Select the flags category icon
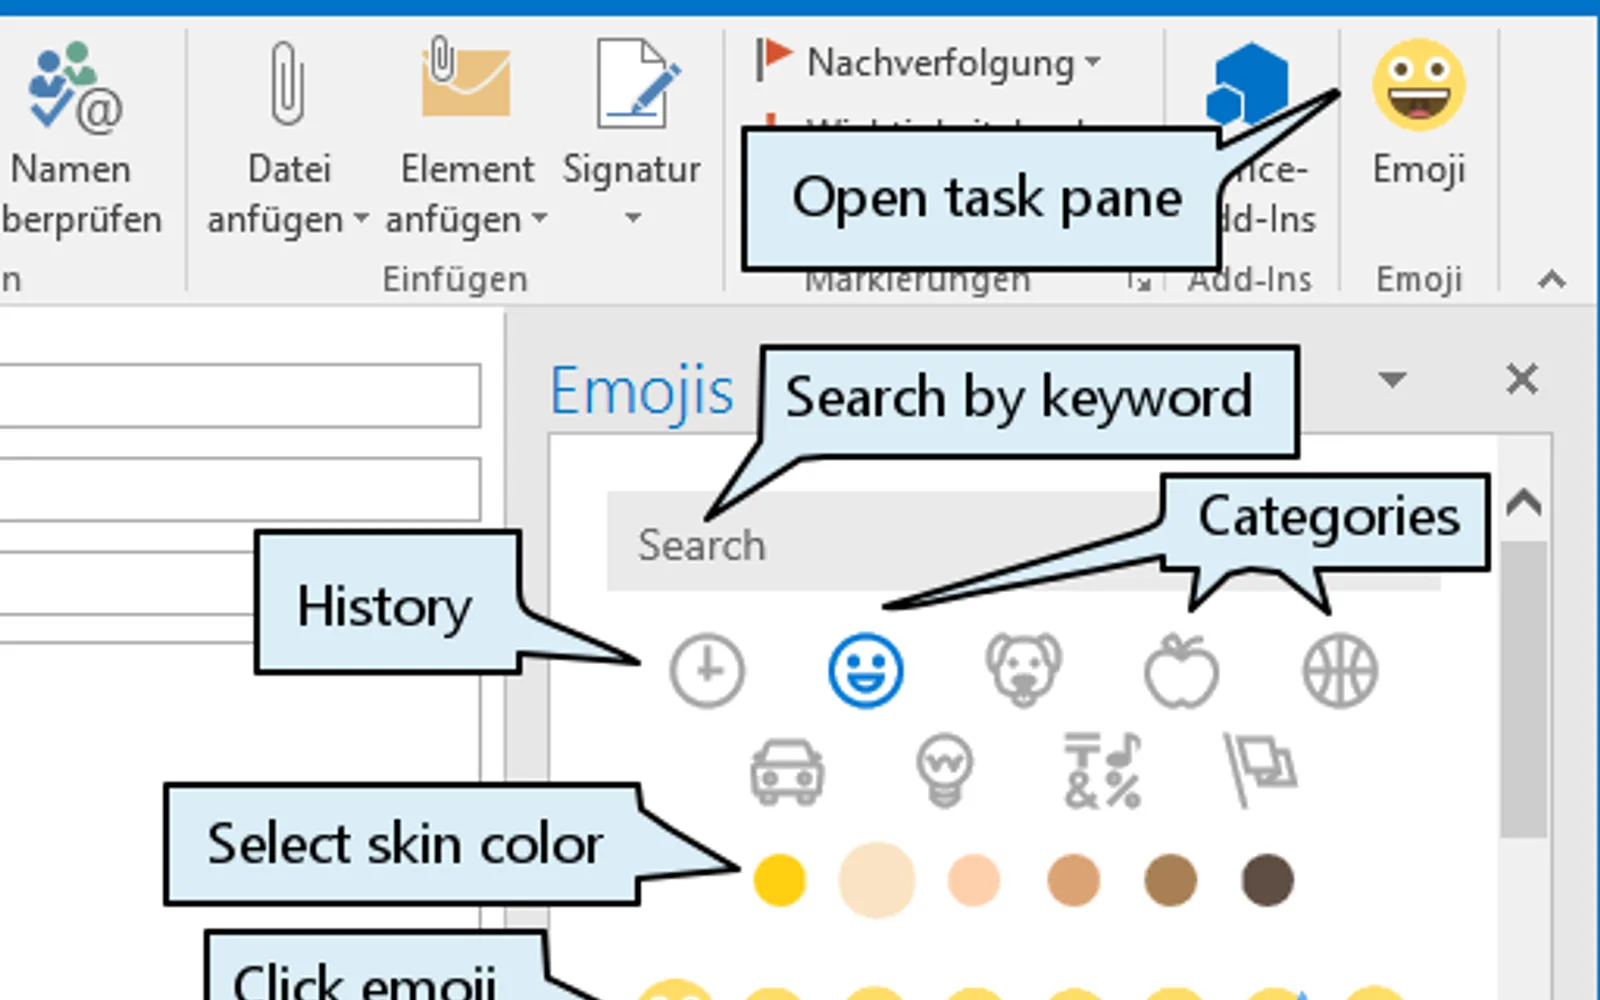This screenshot has width=1600, height=1000. (x=1260, y=770)
